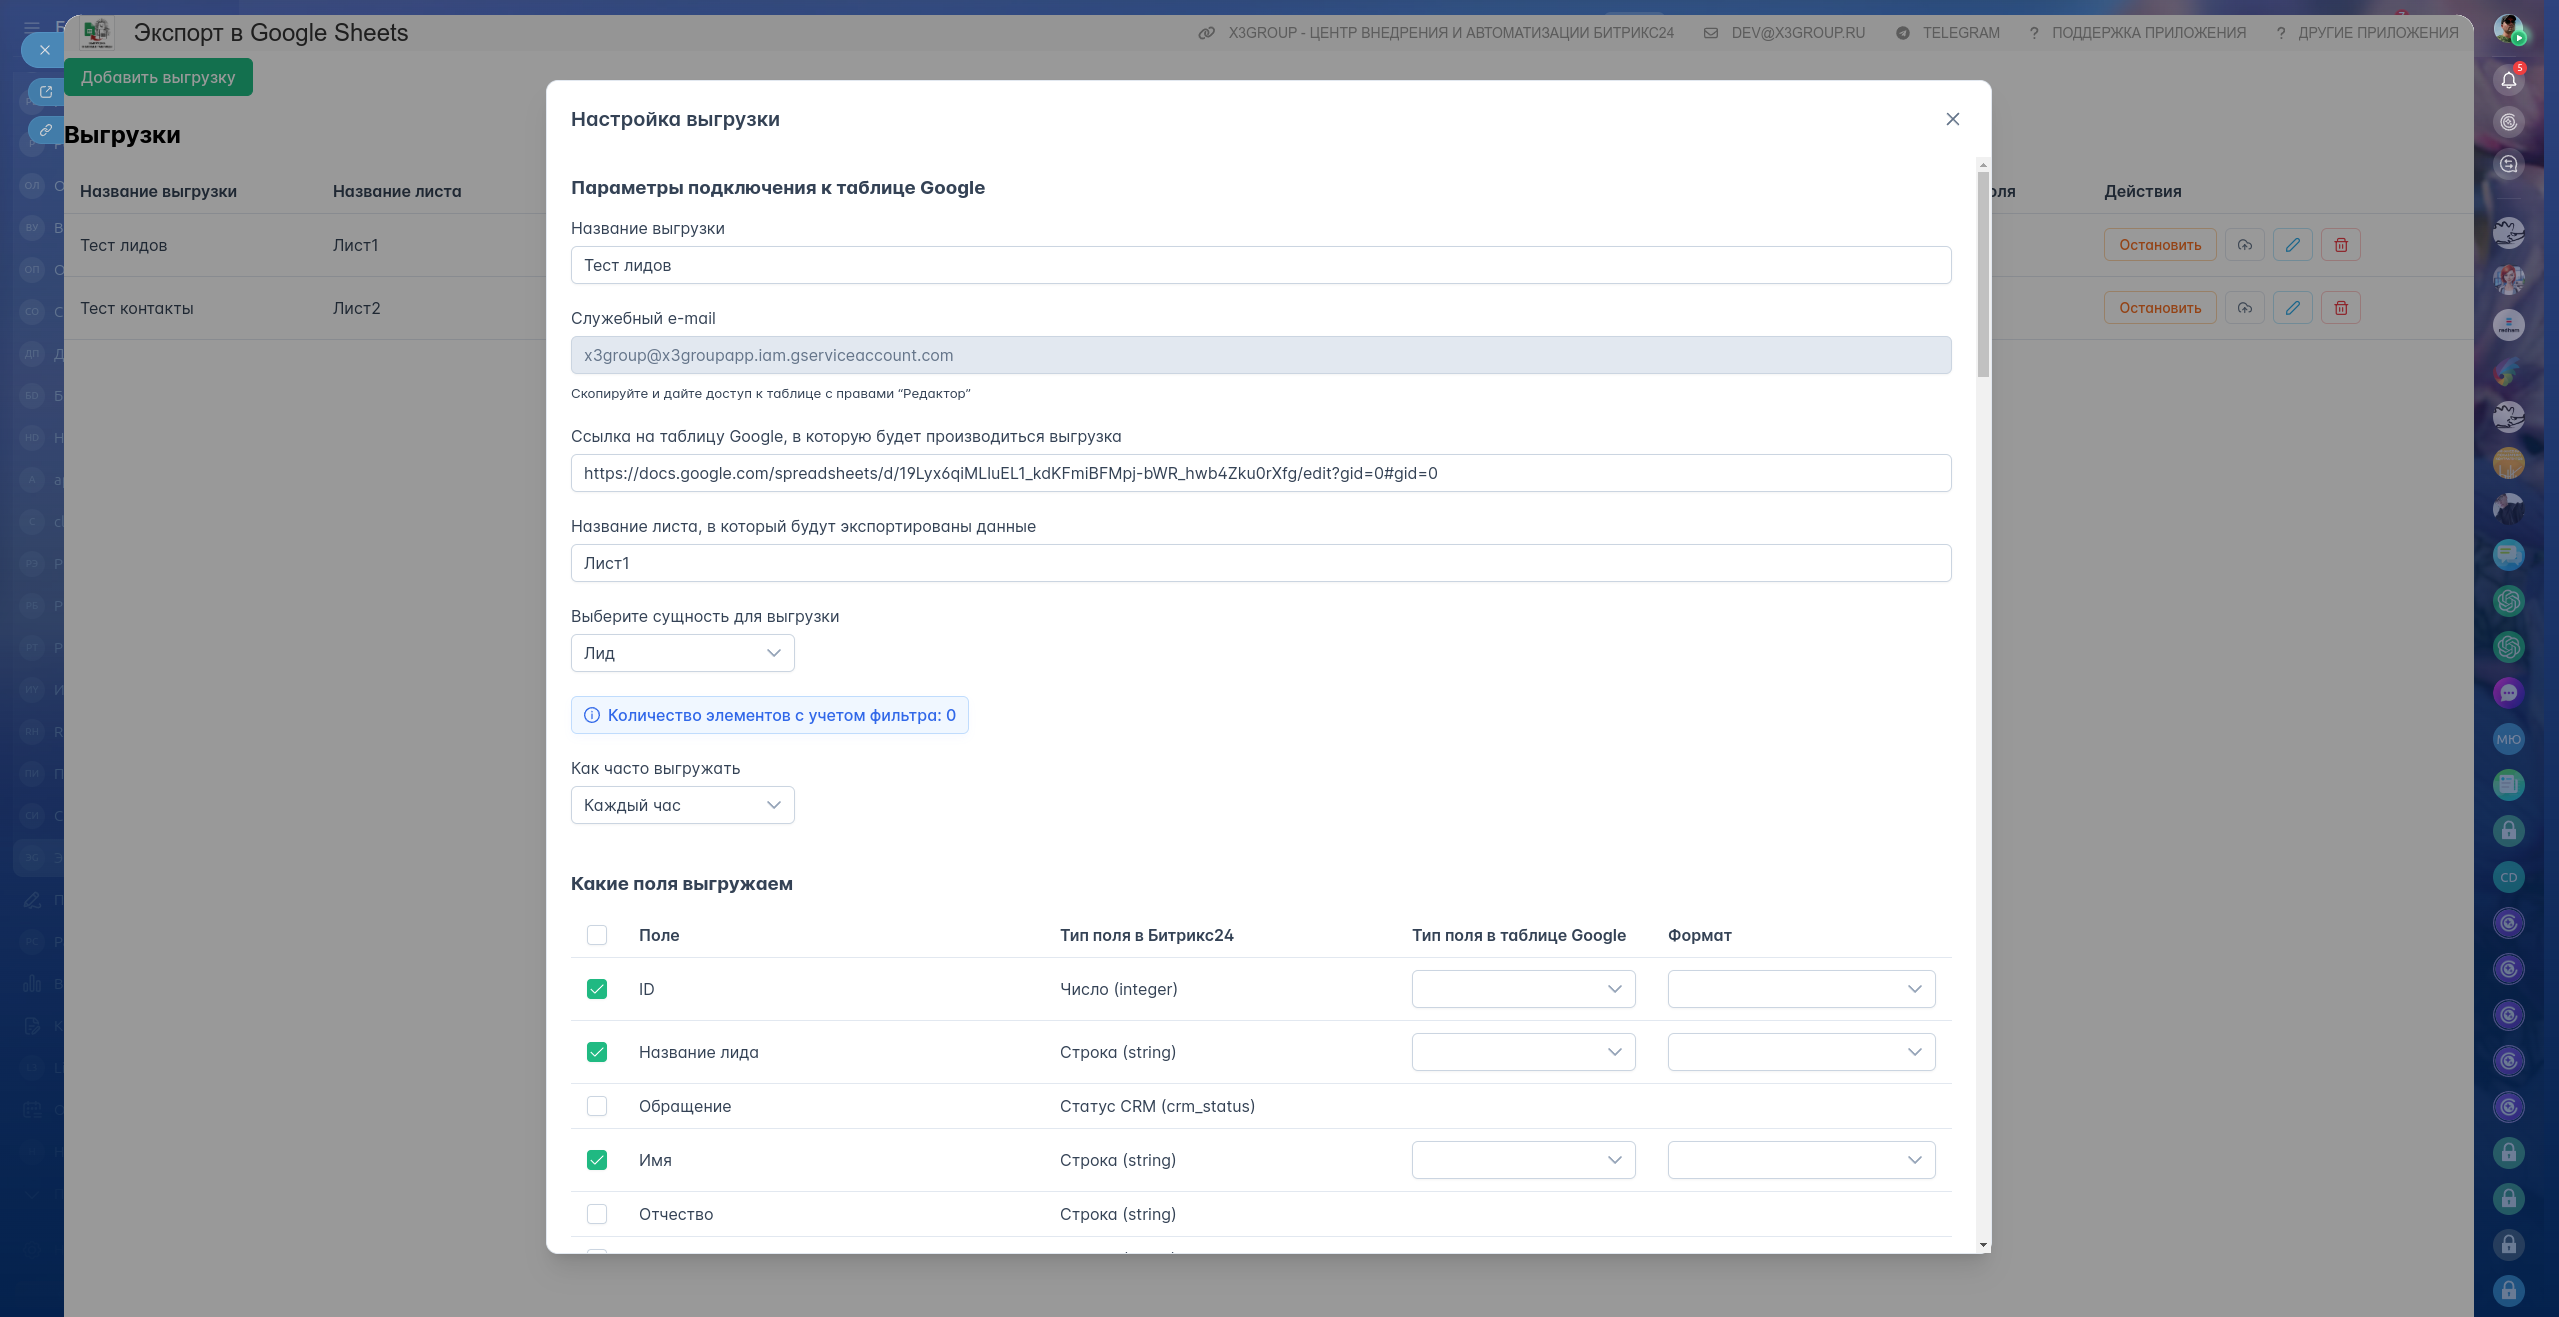Enable the Обращение field checkbox
The height and width of the screenshot is (1317, 2559).
pos(597,1106)
